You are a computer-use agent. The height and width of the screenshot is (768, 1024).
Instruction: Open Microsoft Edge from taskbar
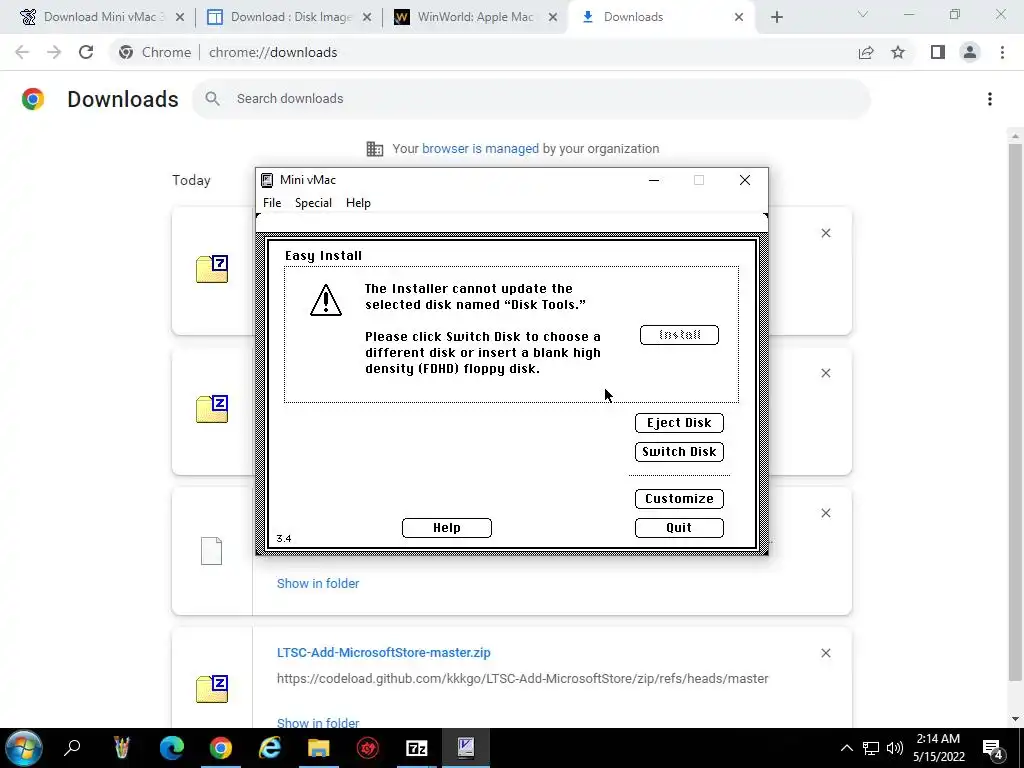point(172,748)
